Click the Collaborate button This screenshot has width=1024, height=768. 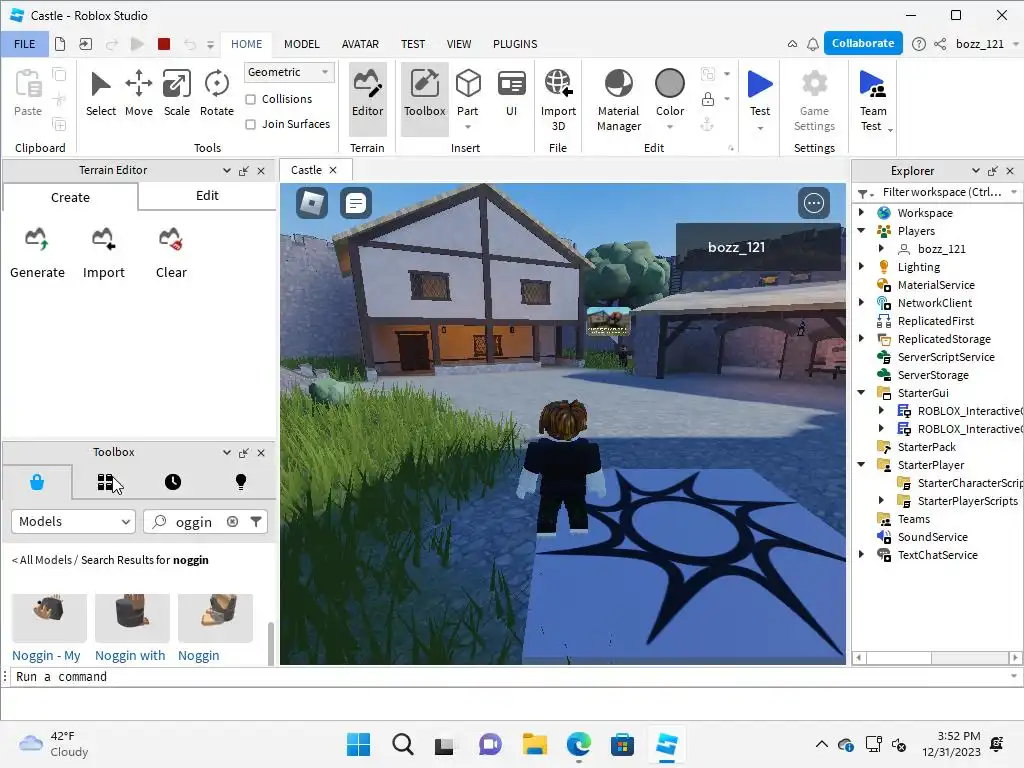point(863,43)
